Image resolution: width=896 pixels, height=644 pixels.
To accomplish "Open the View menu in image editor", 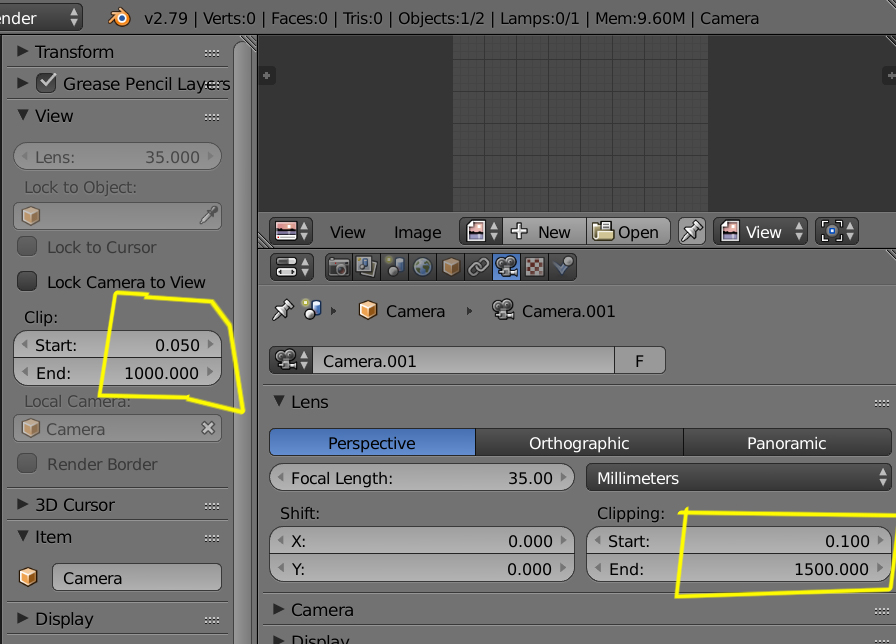I will tap(347, 232).
